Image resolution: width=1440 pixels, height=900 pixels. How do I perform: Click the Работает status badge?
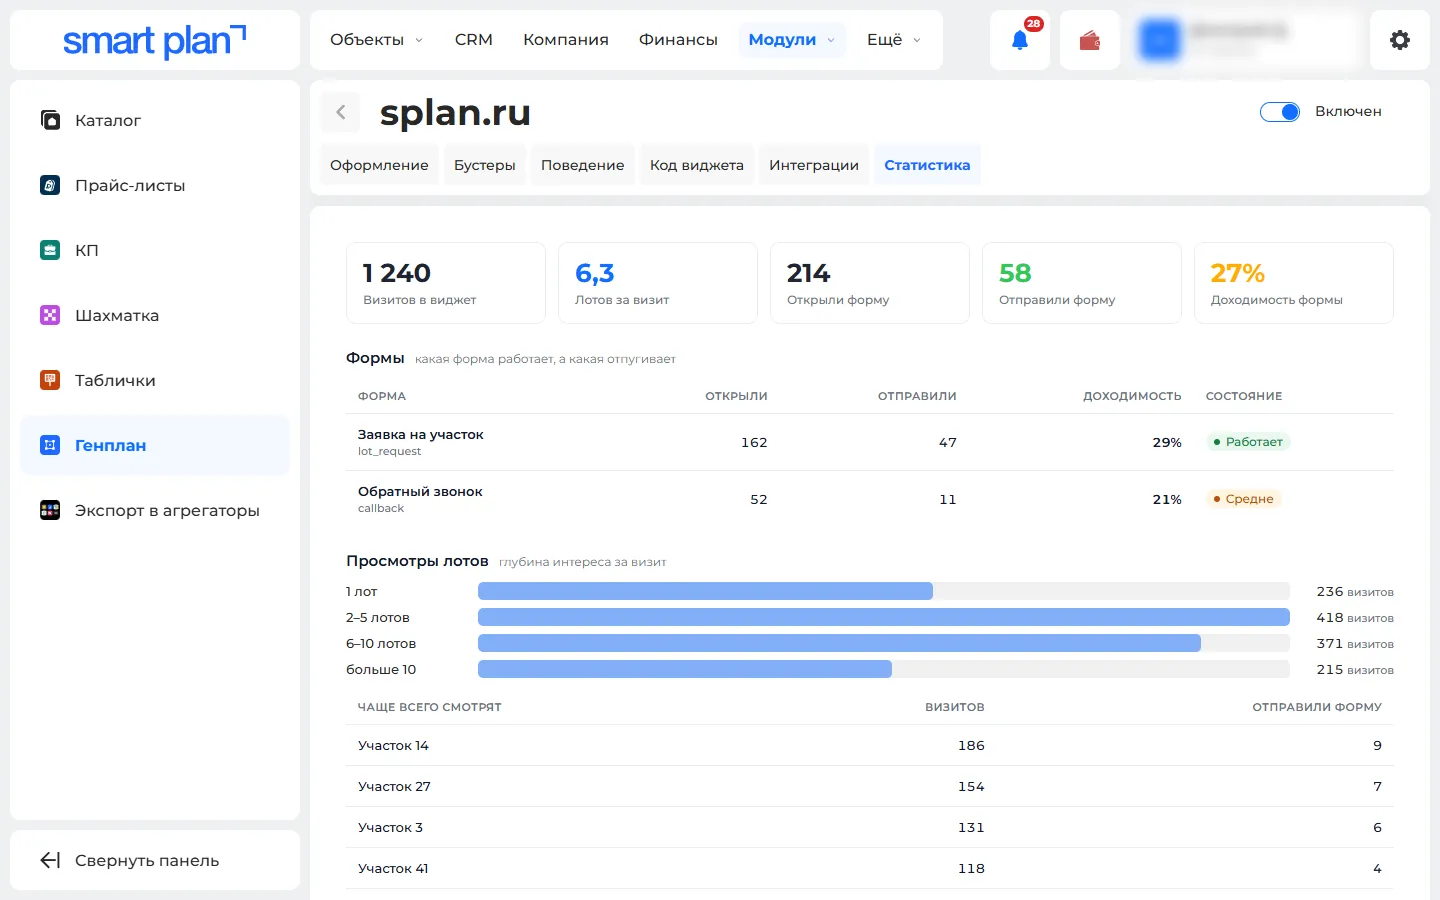coord(1248,442)
